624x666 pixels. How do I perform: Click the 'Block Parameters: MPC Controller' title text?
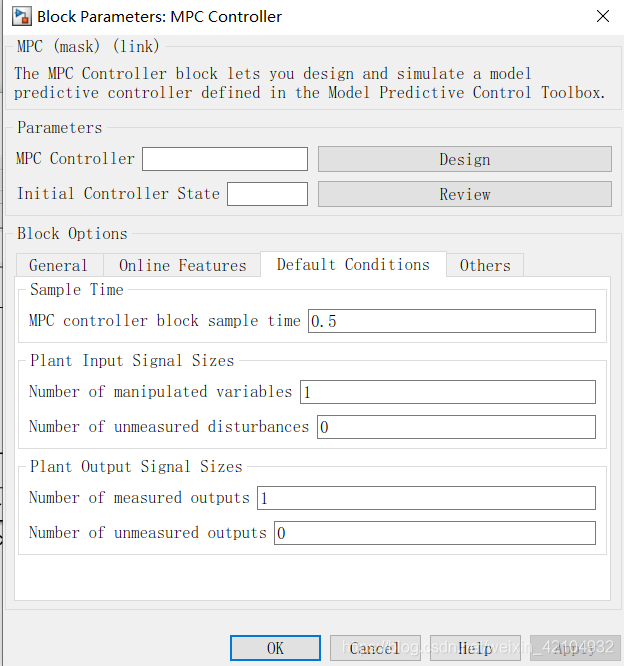pos(159,17)
